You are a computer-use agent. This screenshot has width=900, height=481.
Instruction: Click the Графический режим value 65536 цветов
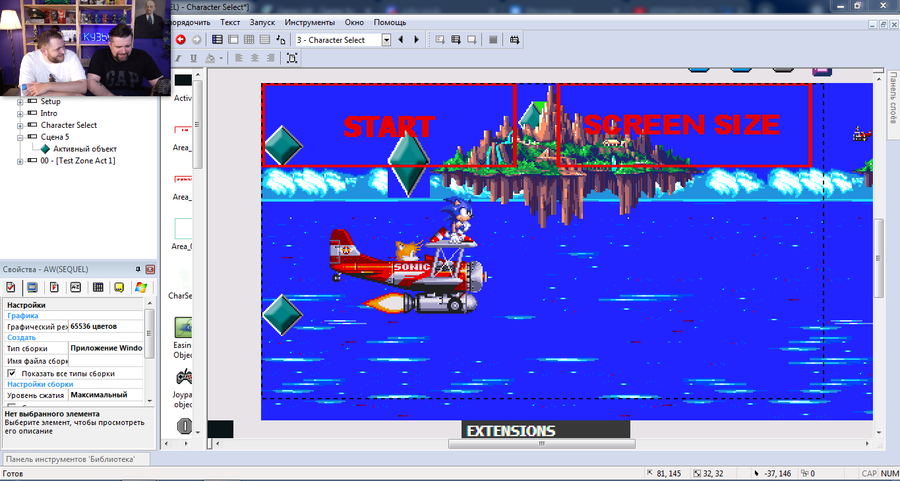click(105, 327)
